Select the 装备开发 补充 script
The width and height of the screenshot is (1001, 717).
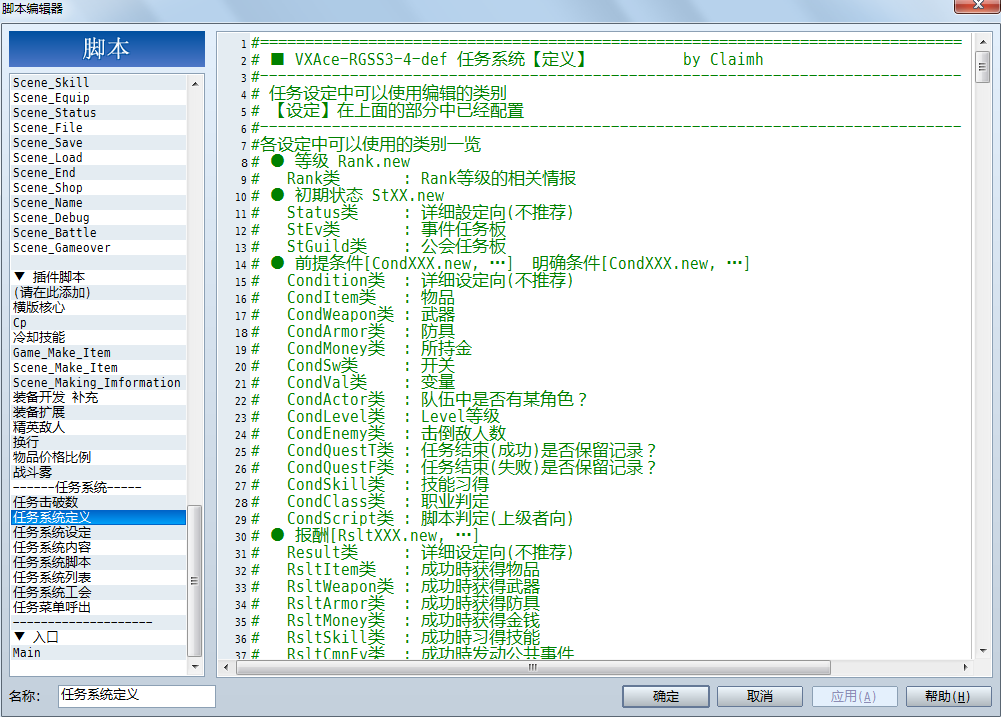click(x=99, y=397)
